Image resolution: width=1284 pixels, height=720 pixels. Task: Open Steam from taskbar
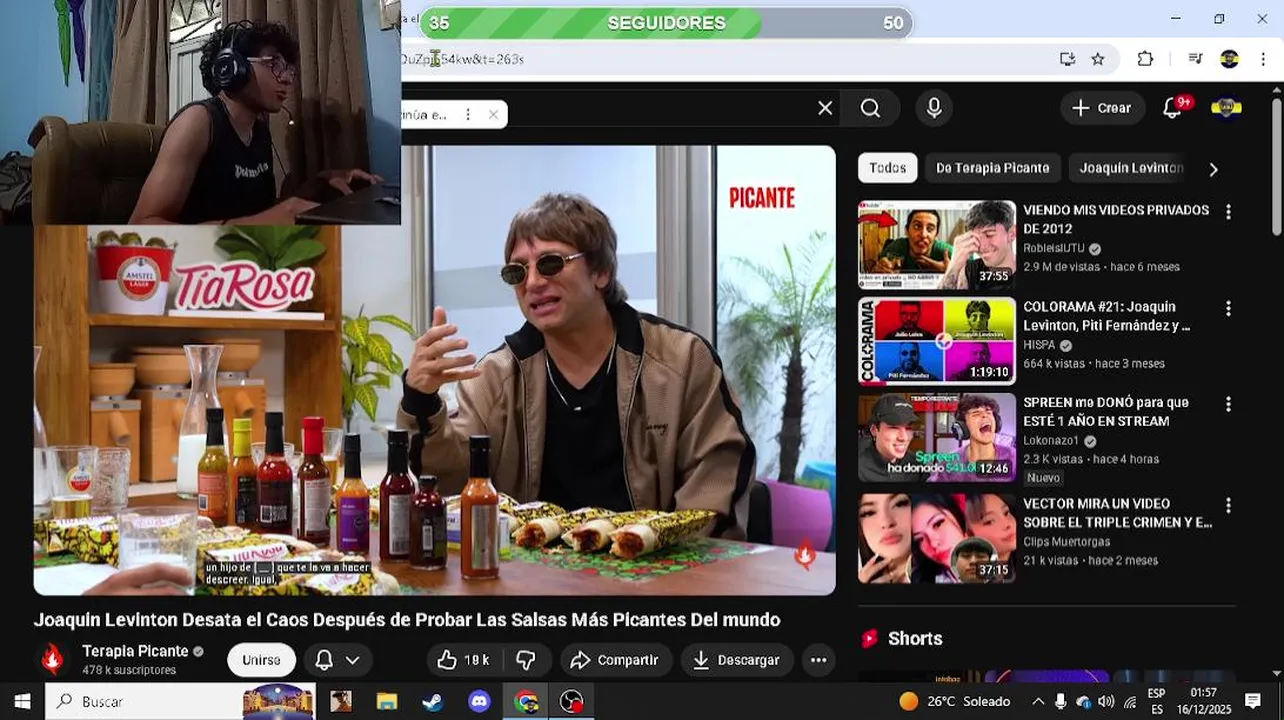pyautogui.click(x=433, y=701)
